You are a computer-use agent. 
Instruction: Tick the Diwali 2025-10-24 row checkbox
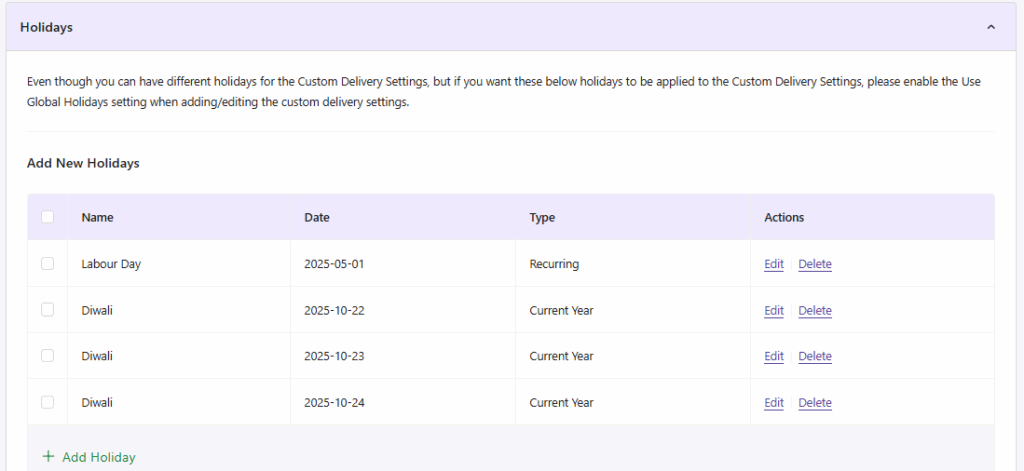[47, 402]
